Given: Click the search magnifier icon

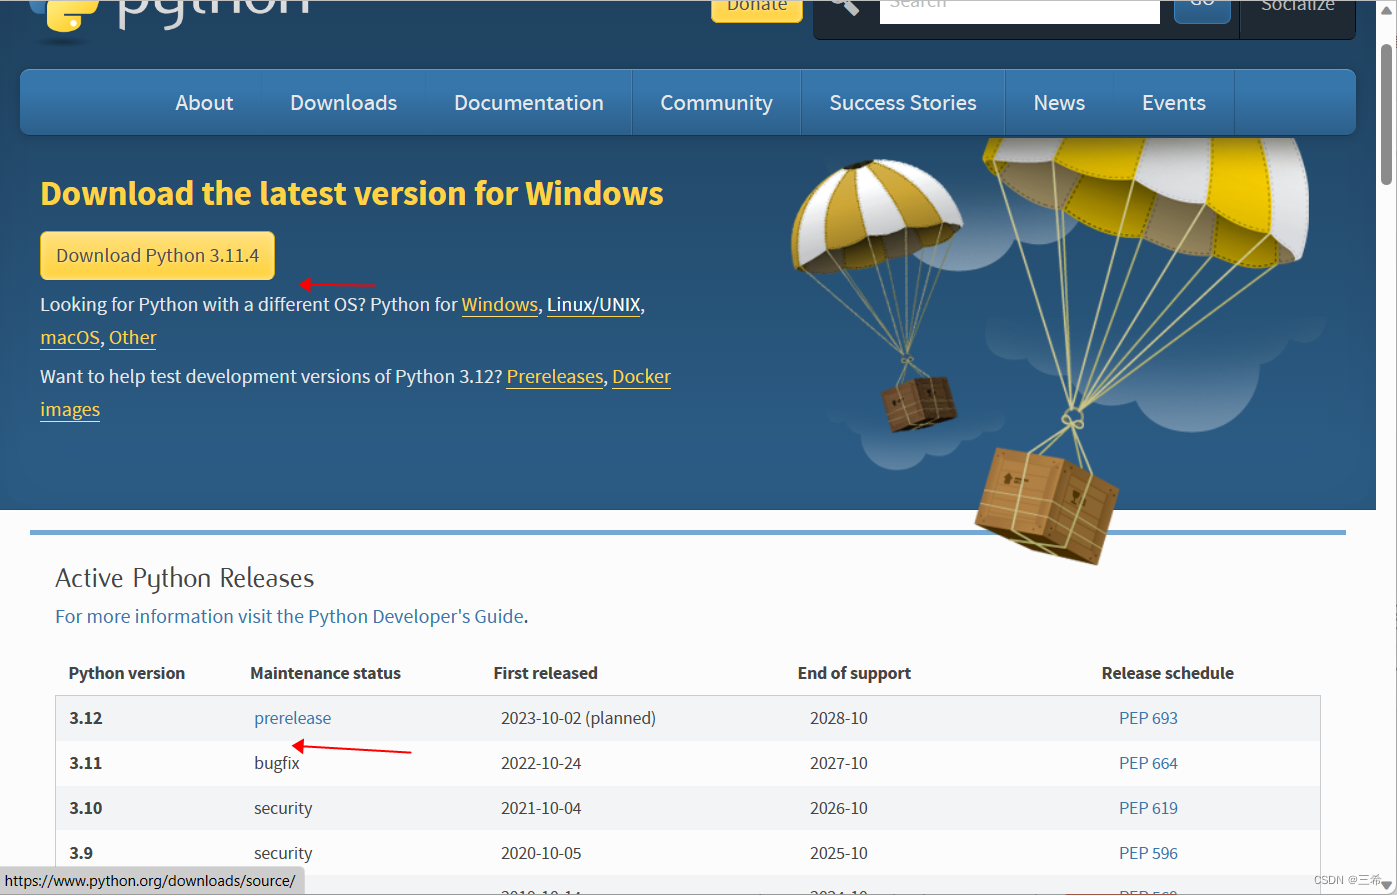Looking at the screenshot, I should pos(843,5).
